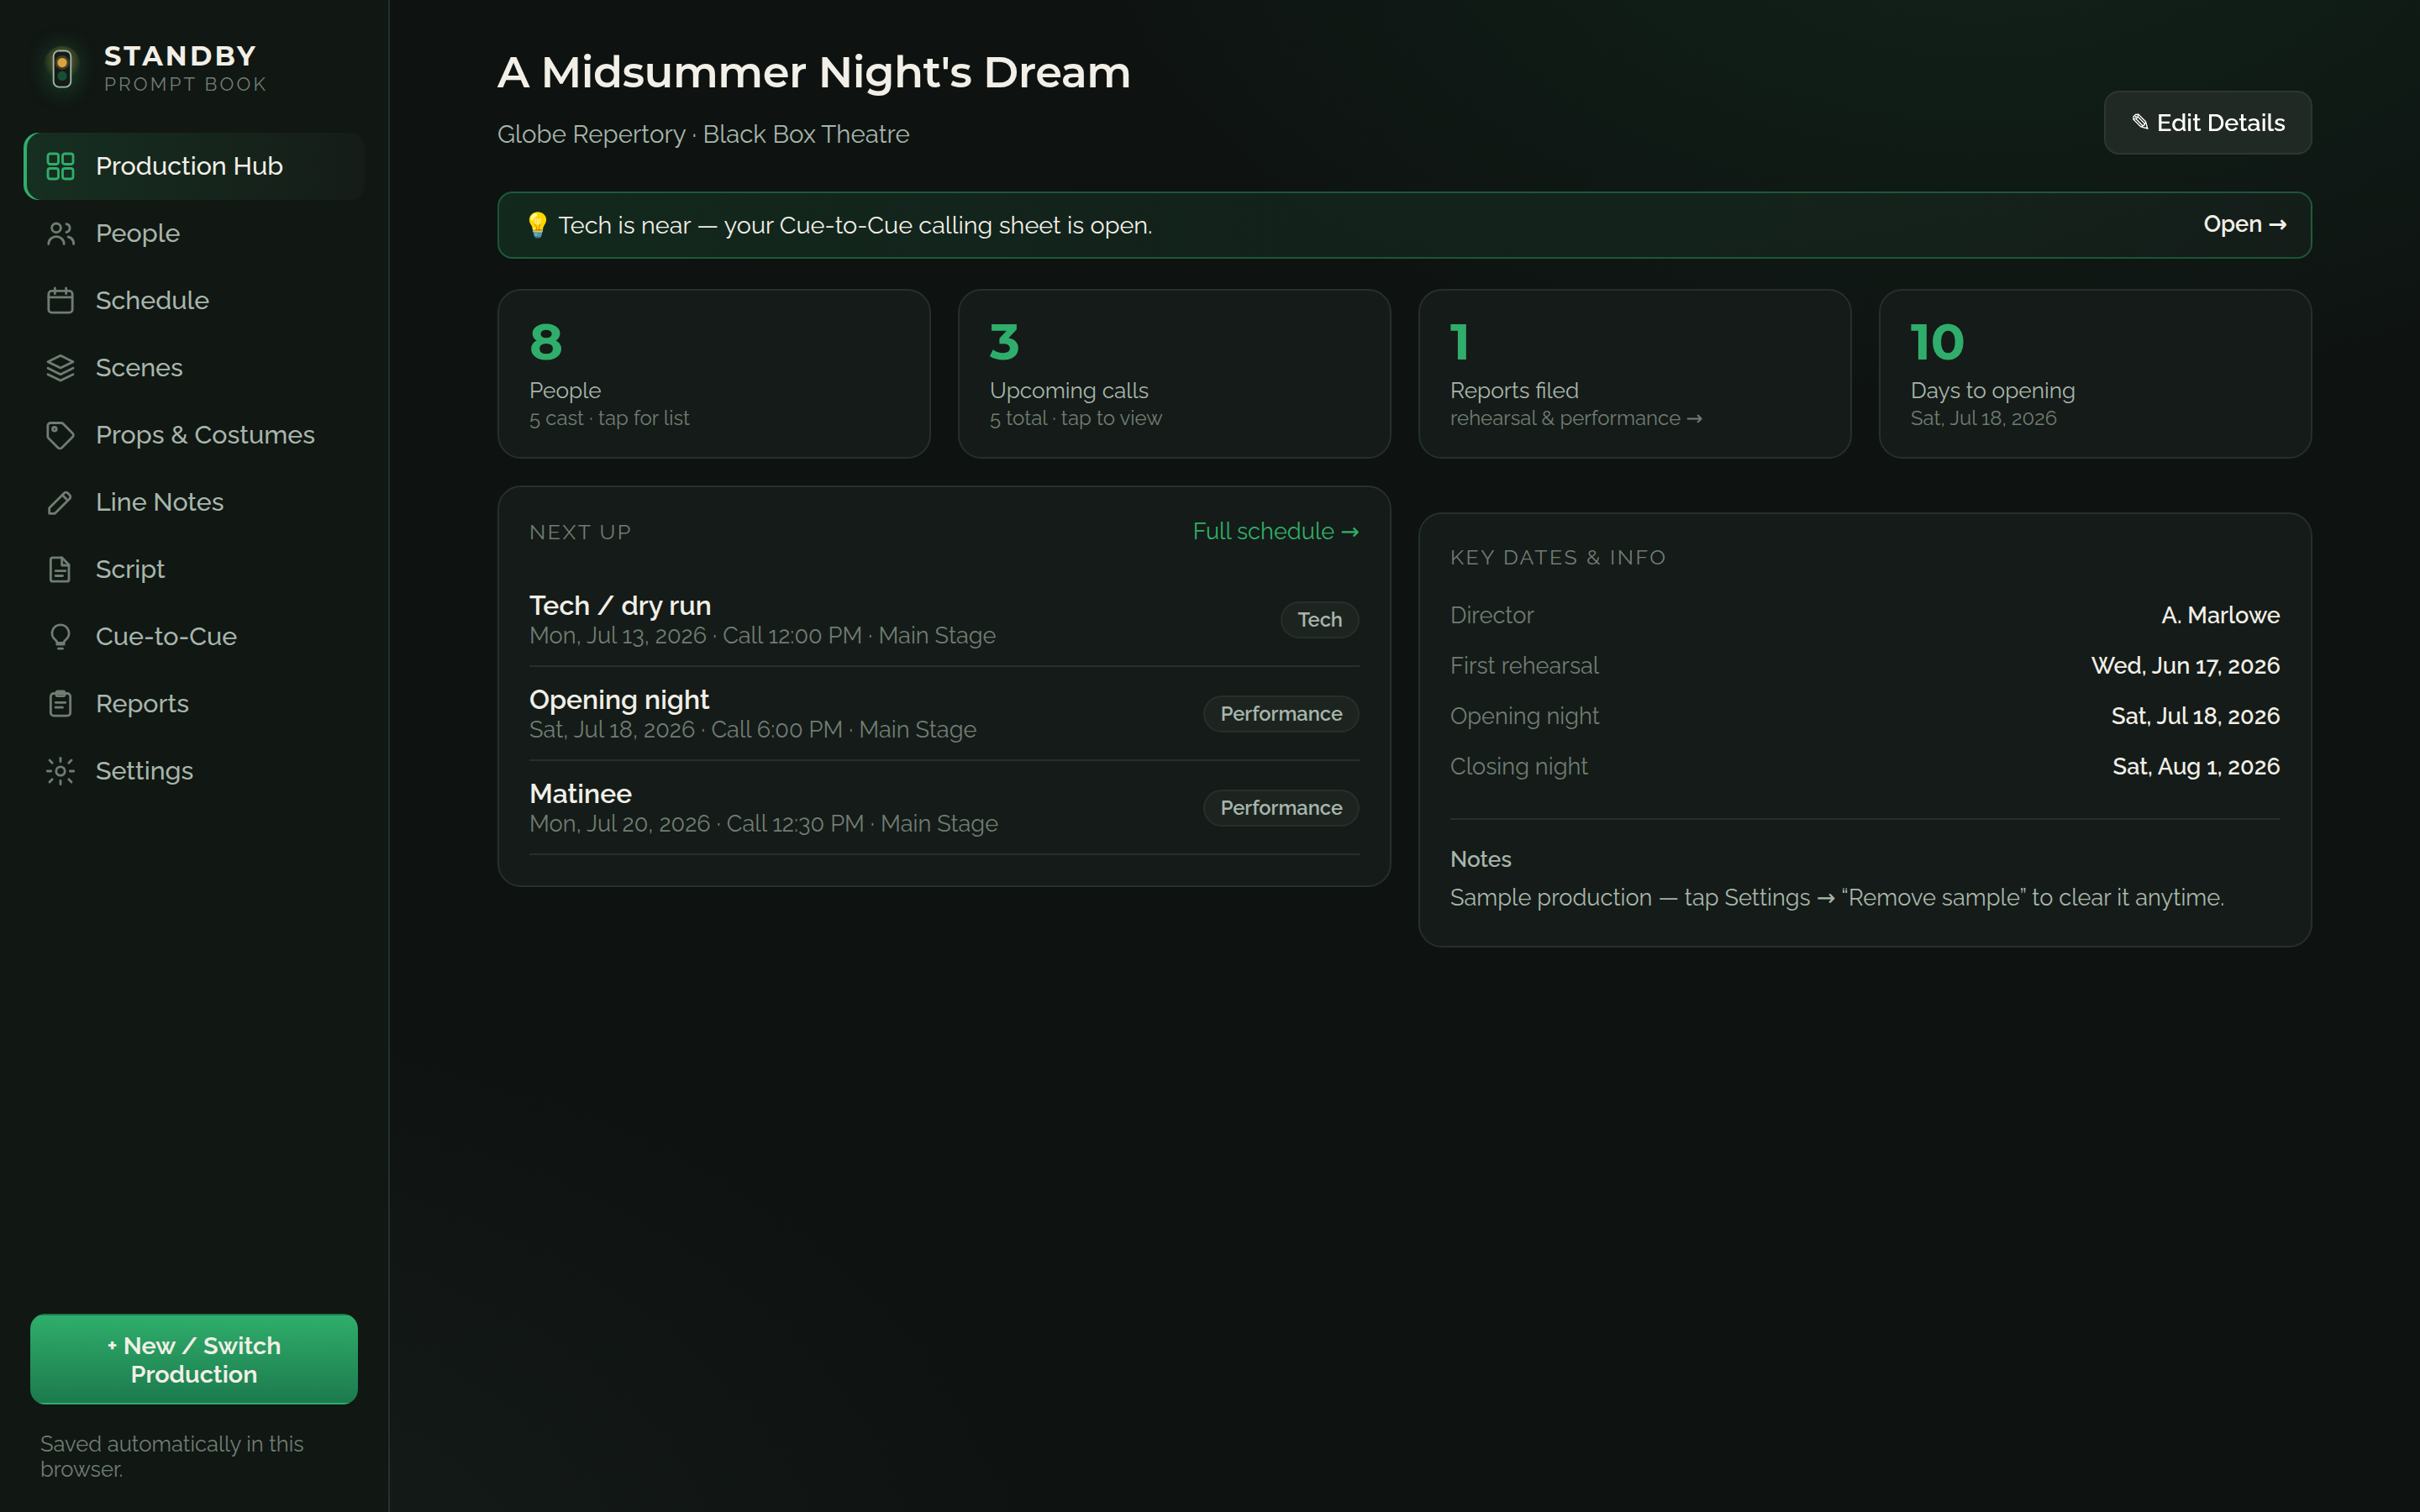
Task: Open the Cue-to-Cue sheet from the banner
Action: [x=2244, y=224]
